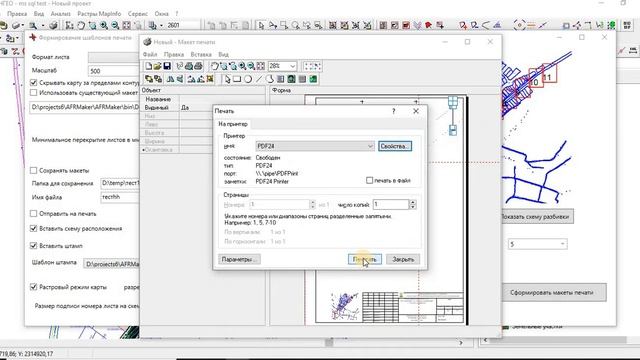
Task: Click the zoom in magnifier in layout toolbar
Action: tap(242, 66)
